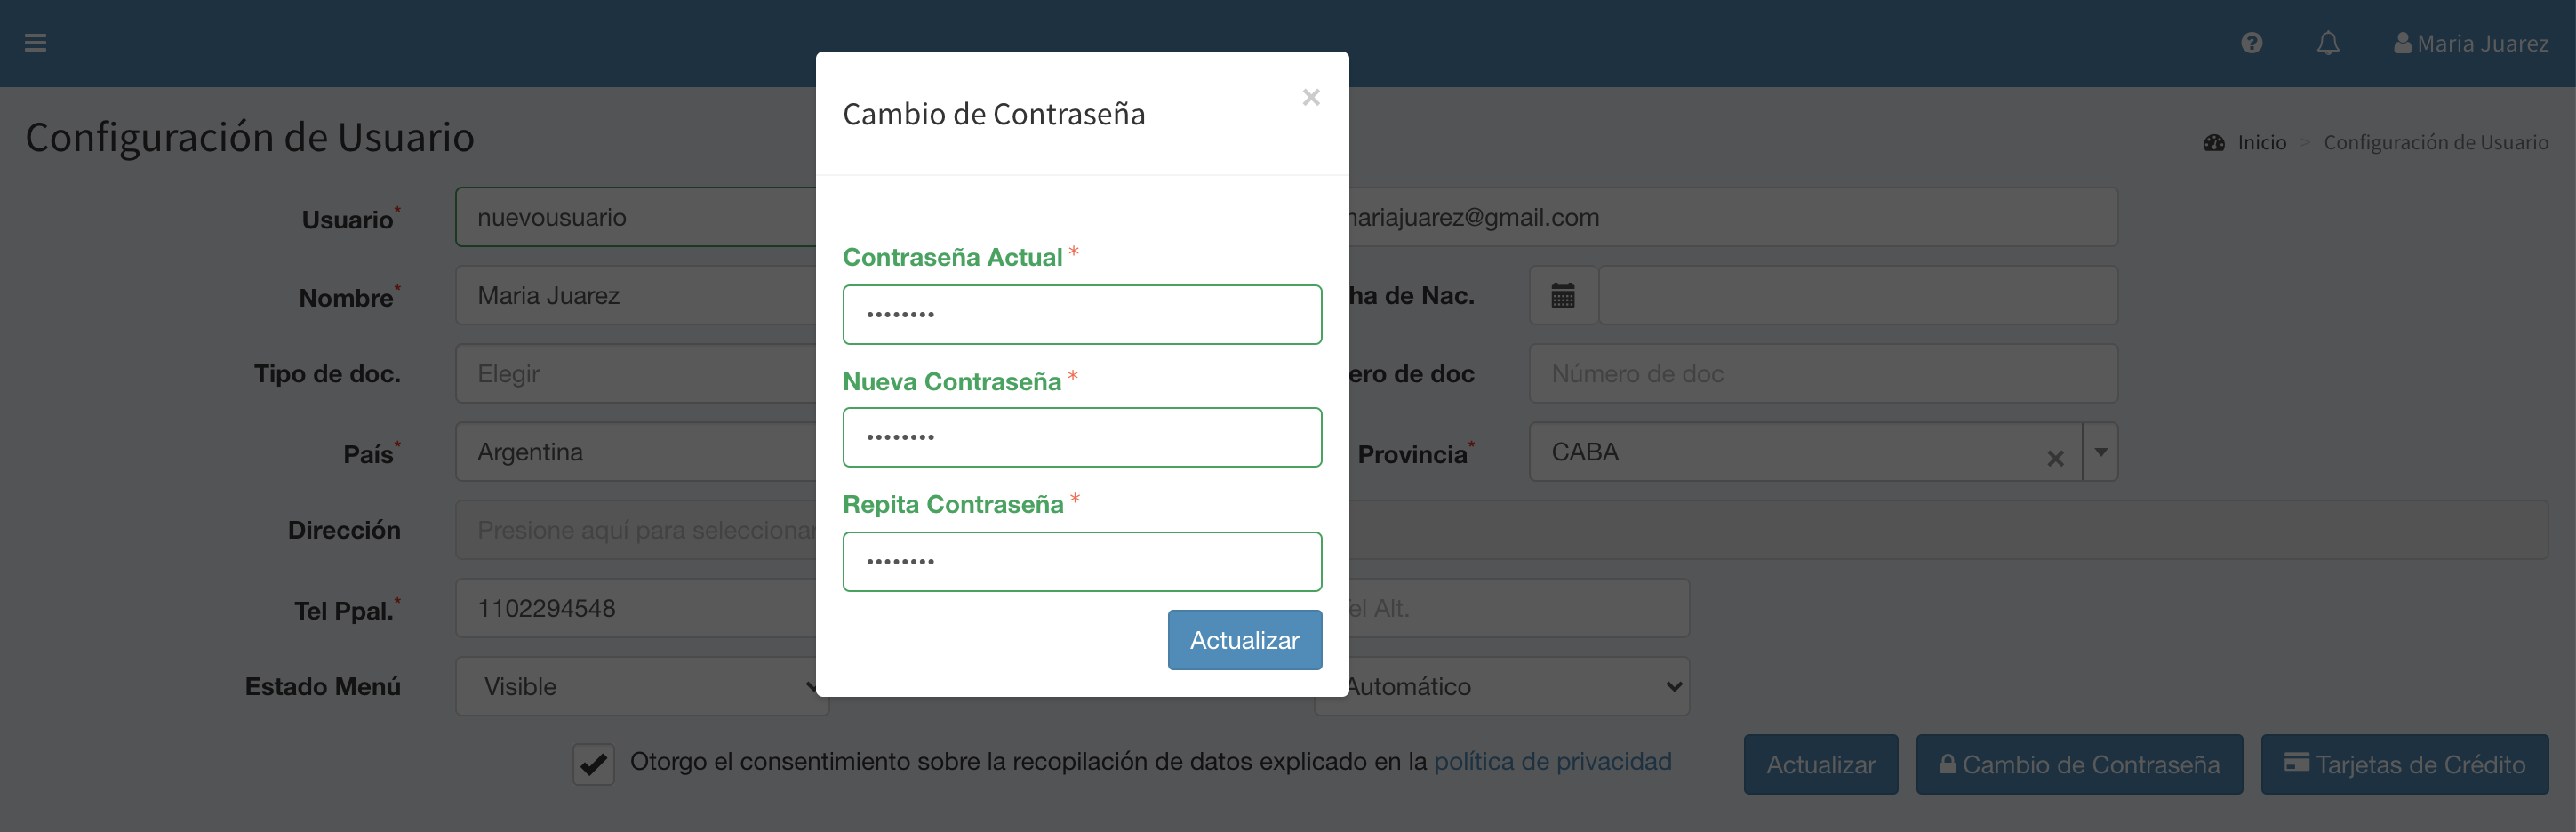Focus the Nueva Contraseña field

(x=1081, y=437)
